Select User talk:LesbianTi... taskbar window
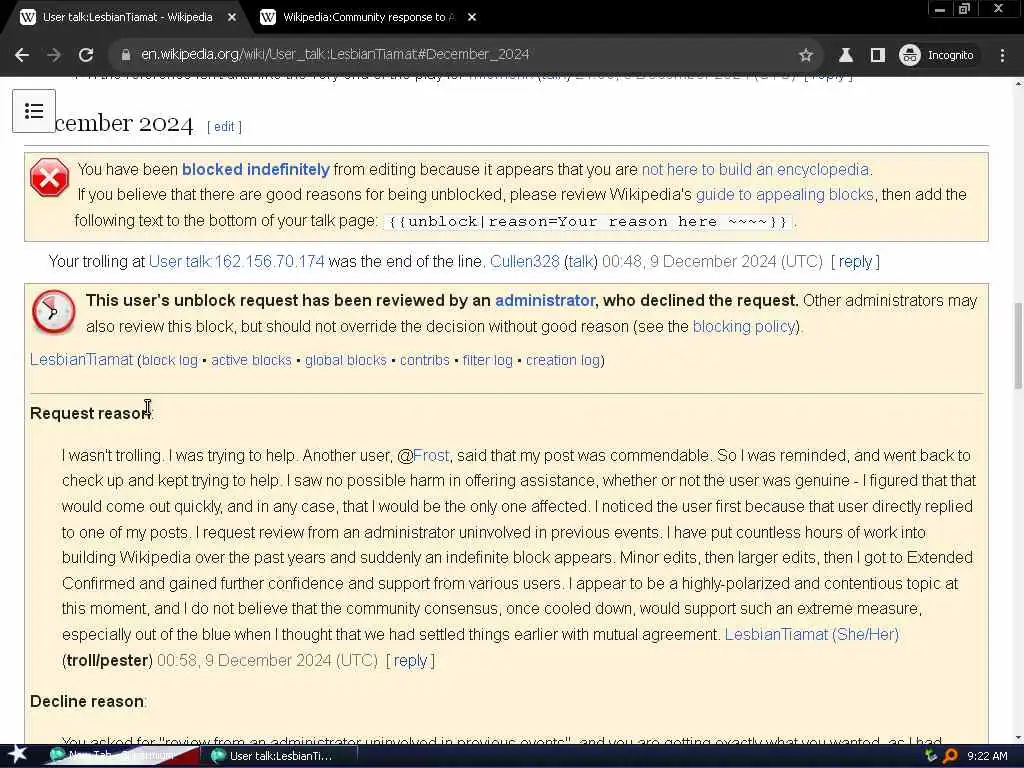This screenshot has height=768, width=1024. (280, 756)
